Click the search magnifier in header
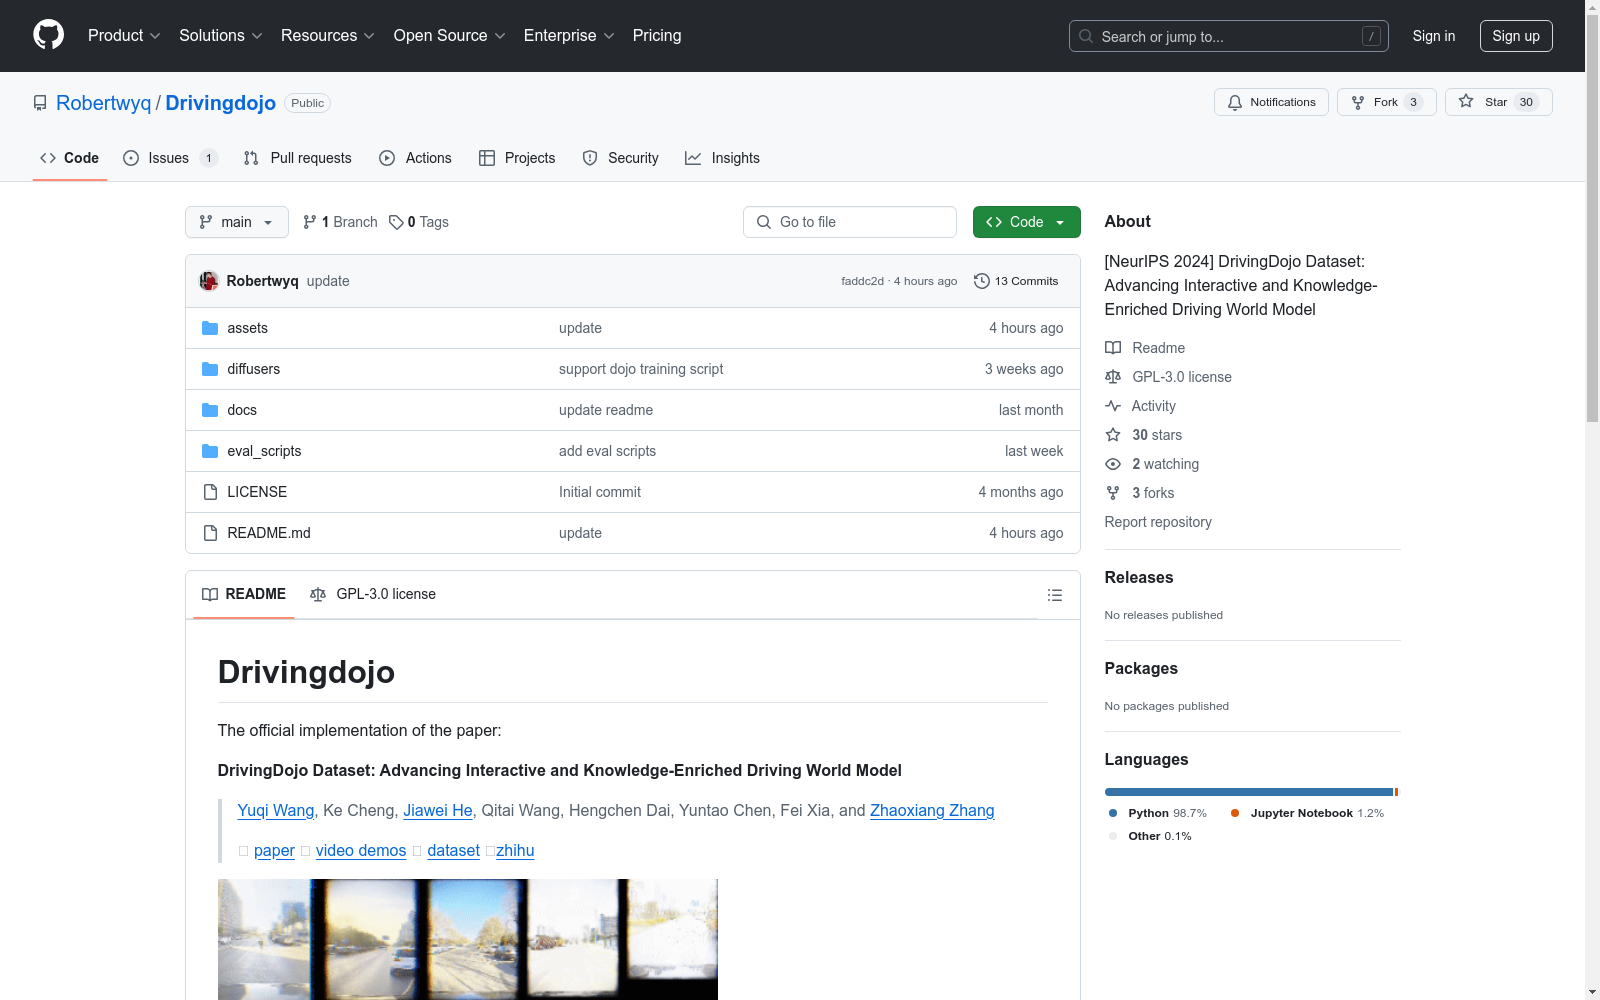 tap(1086, 36)
